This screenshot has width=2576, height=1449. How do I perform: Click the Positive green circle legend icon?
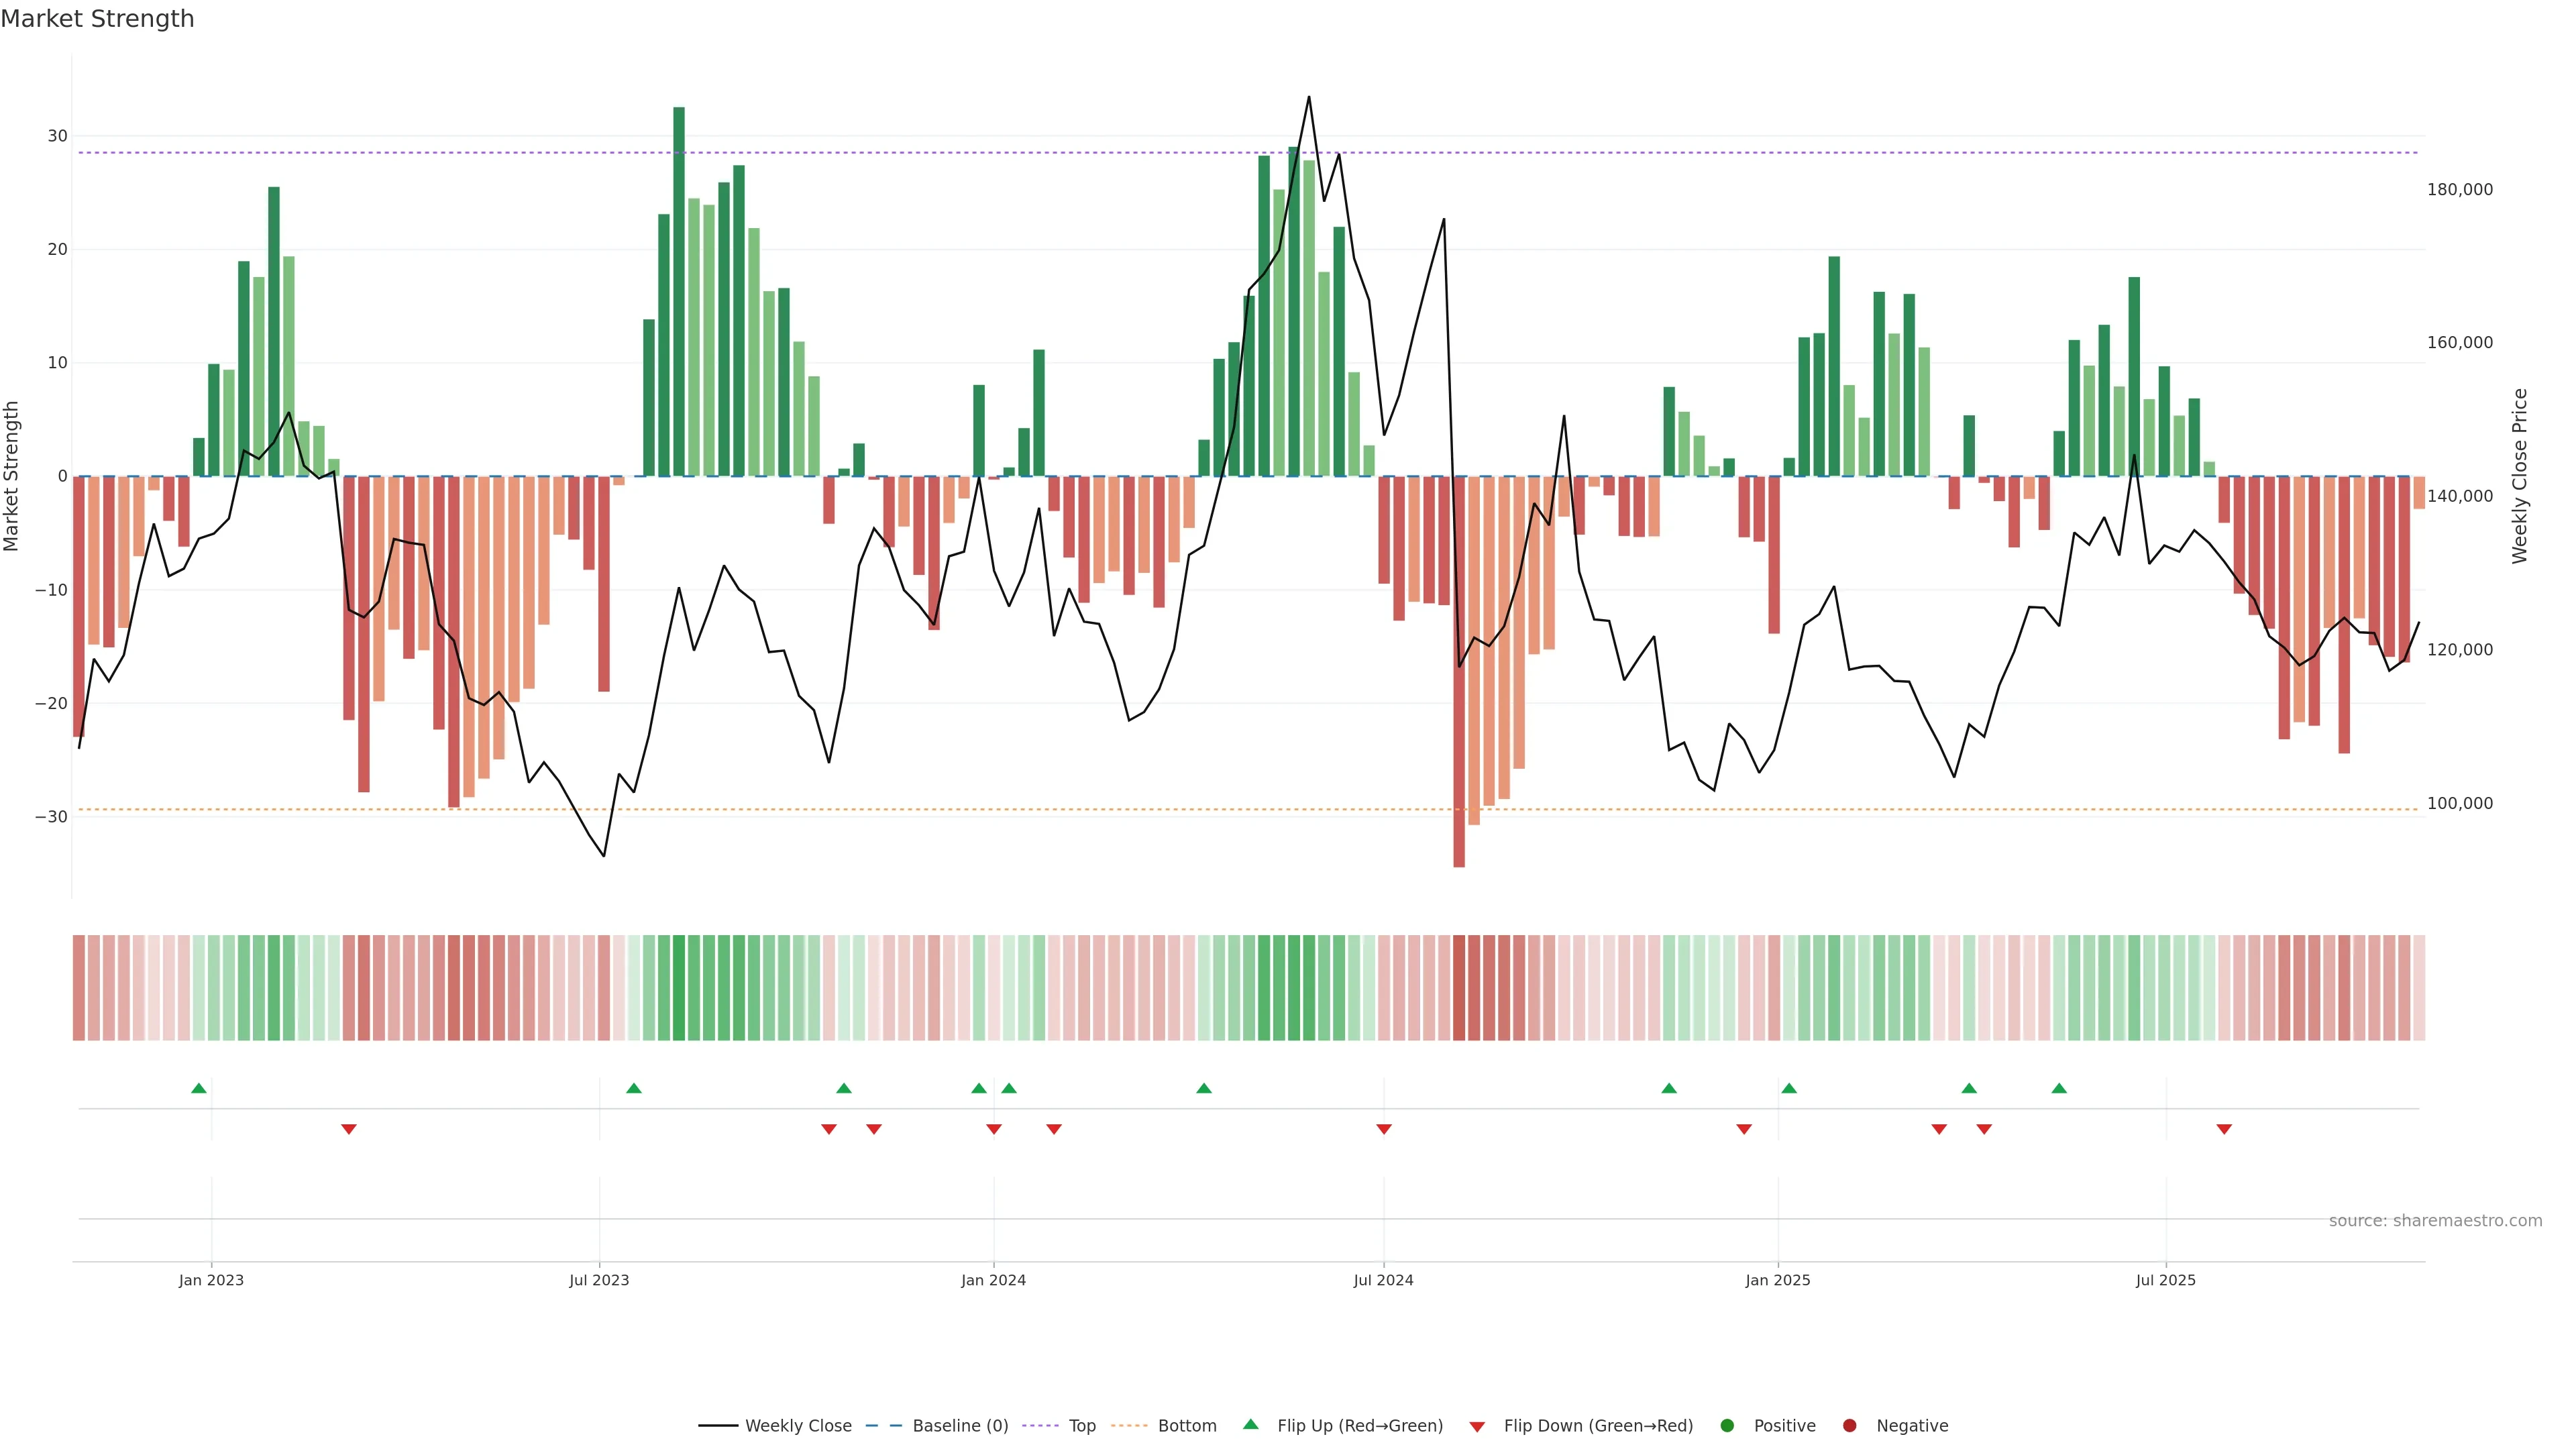1727,1425
